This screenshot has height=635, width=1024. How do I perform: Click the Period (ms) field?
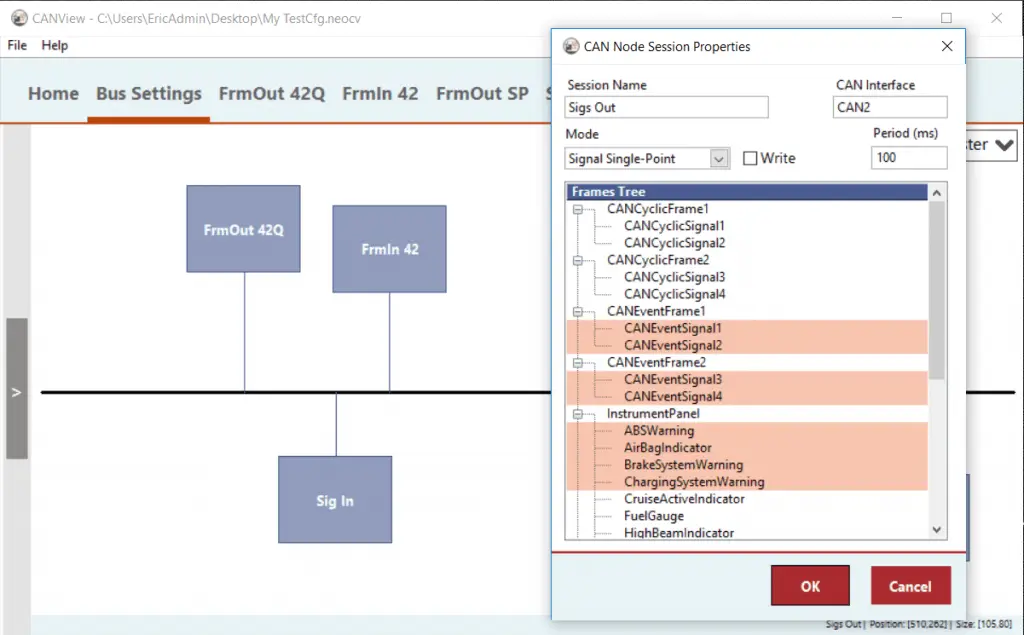click(x=908, y=157)
